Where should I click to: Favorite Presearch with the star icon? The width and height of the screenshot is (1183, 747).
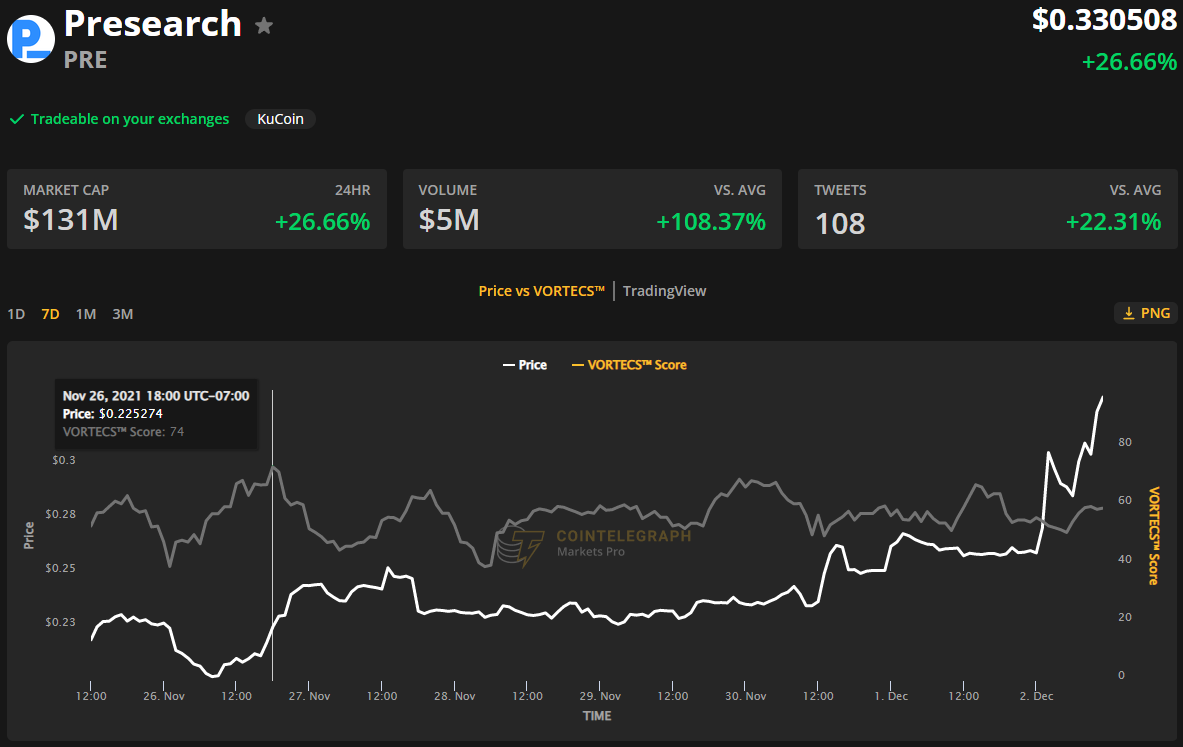tap(264, 26)
